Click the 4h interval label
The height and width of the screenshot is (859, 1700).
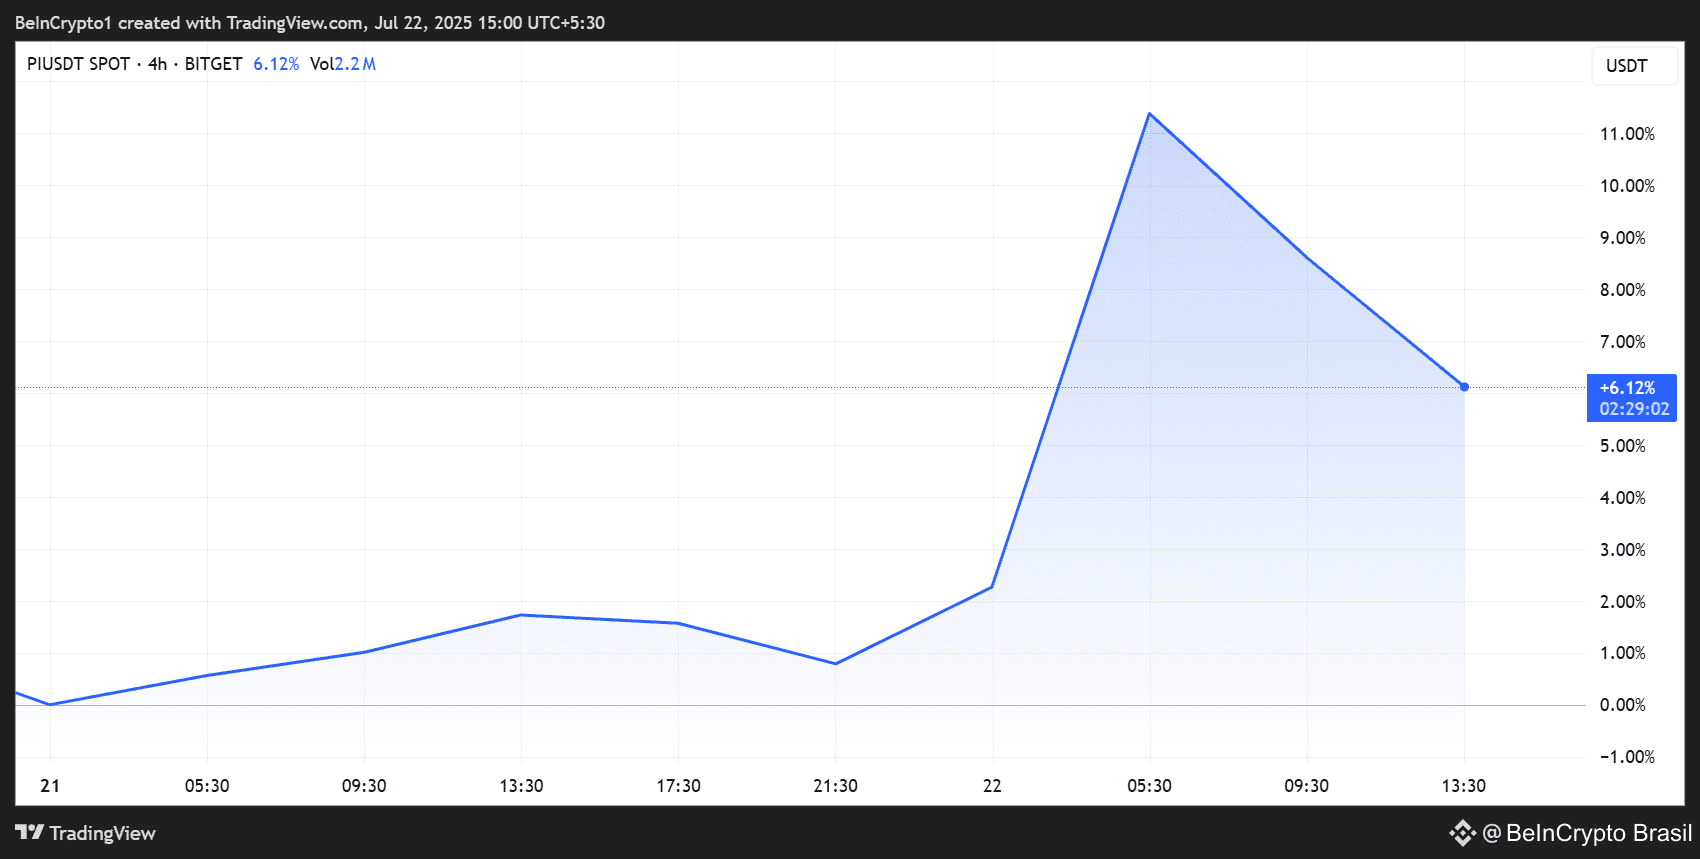(x=157, y=64)
